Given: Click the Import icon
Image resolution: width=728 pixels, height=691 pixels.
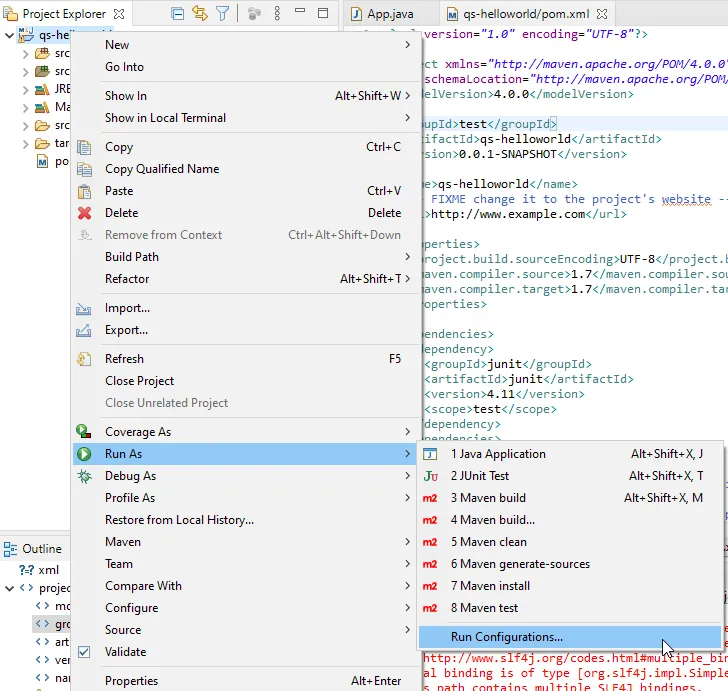Looking at the screenshot, I should click(x=84, y=309).
